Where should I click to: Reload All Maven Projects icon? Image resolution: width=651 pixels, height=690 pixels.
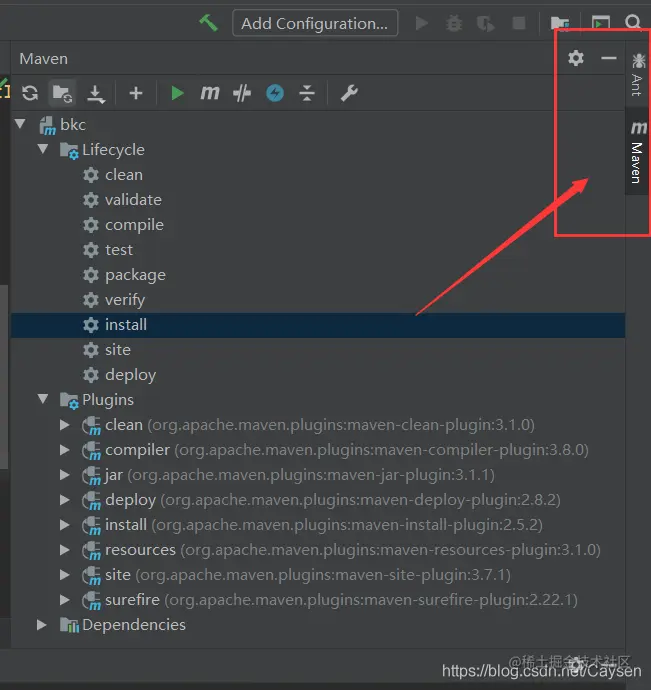pyautogui.click(x=30, y=93)
